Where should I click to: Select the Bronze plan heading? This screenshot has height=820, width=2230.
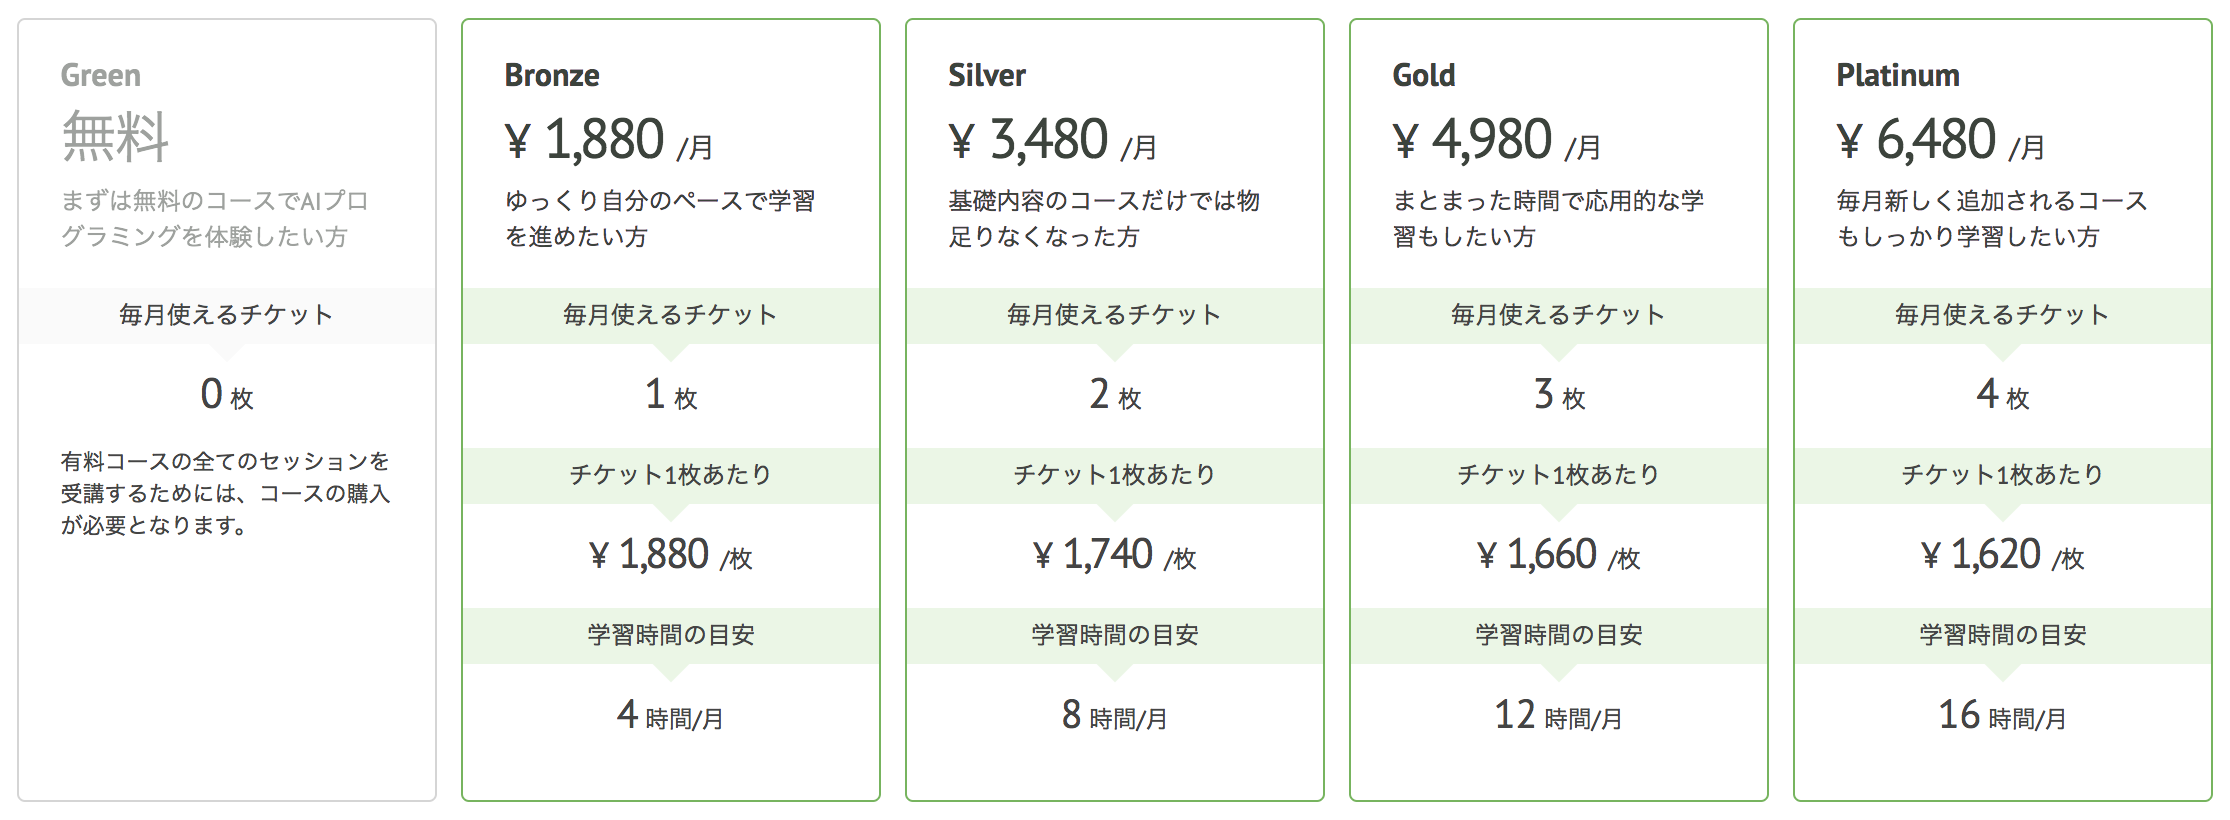click(x=552, y=76)
